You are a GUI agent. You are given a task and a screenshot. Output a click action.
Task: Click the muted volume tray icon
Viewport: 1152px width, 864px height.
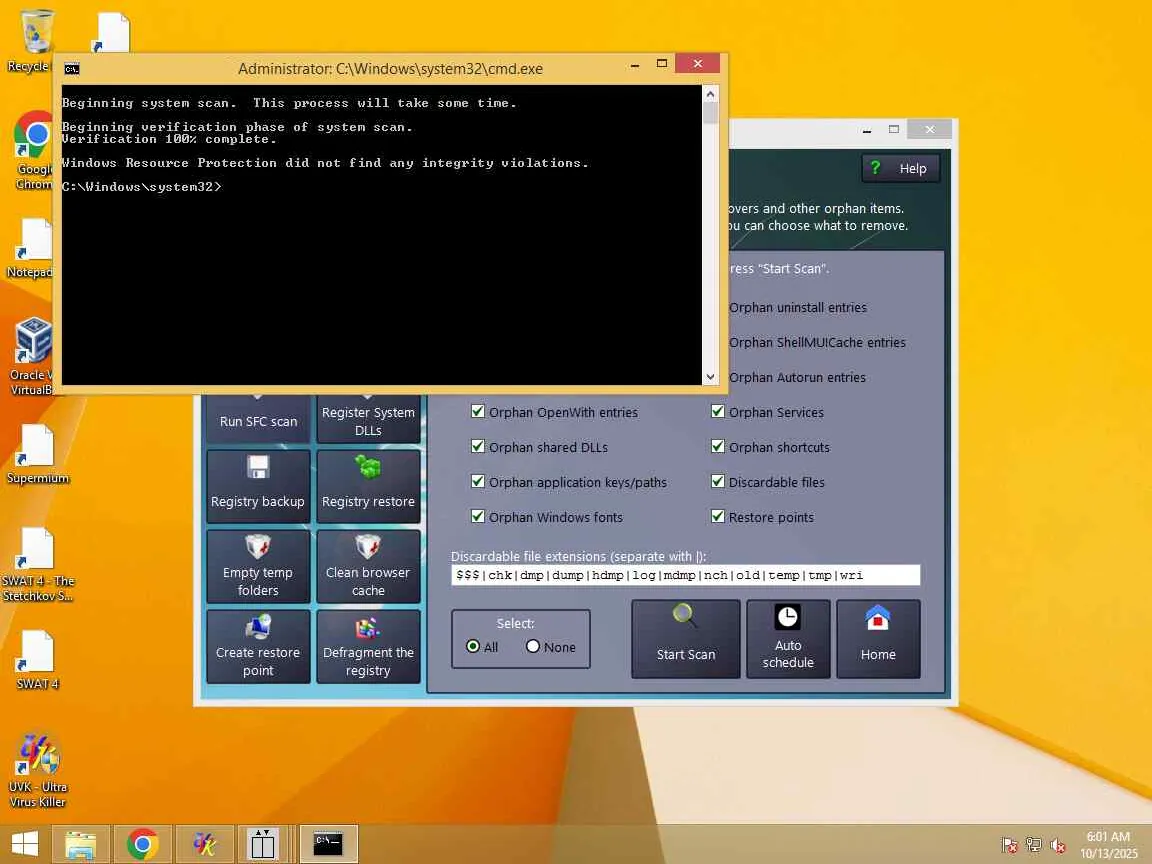coord(1058,846)
